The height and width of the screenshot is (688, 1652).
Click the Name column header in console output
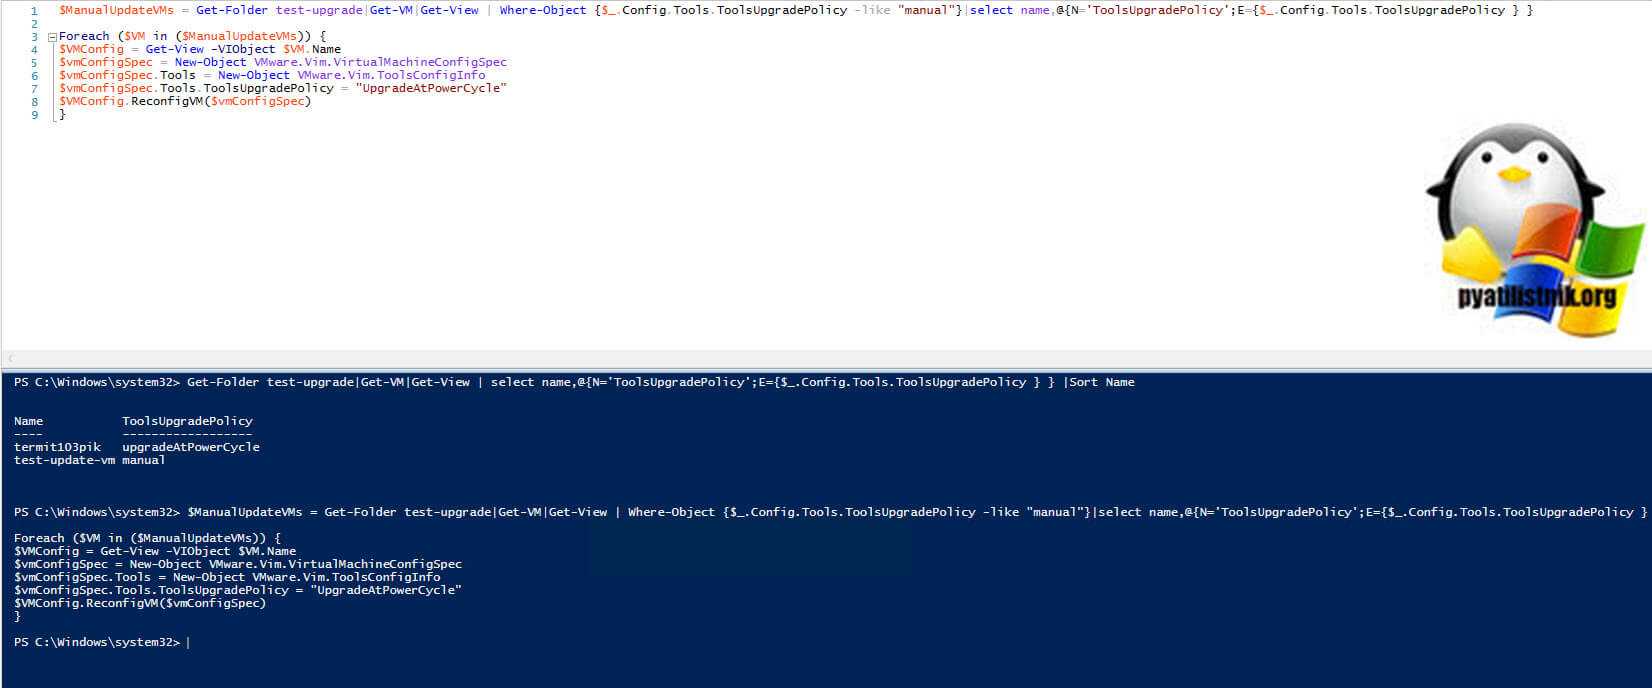pos(29,421)
